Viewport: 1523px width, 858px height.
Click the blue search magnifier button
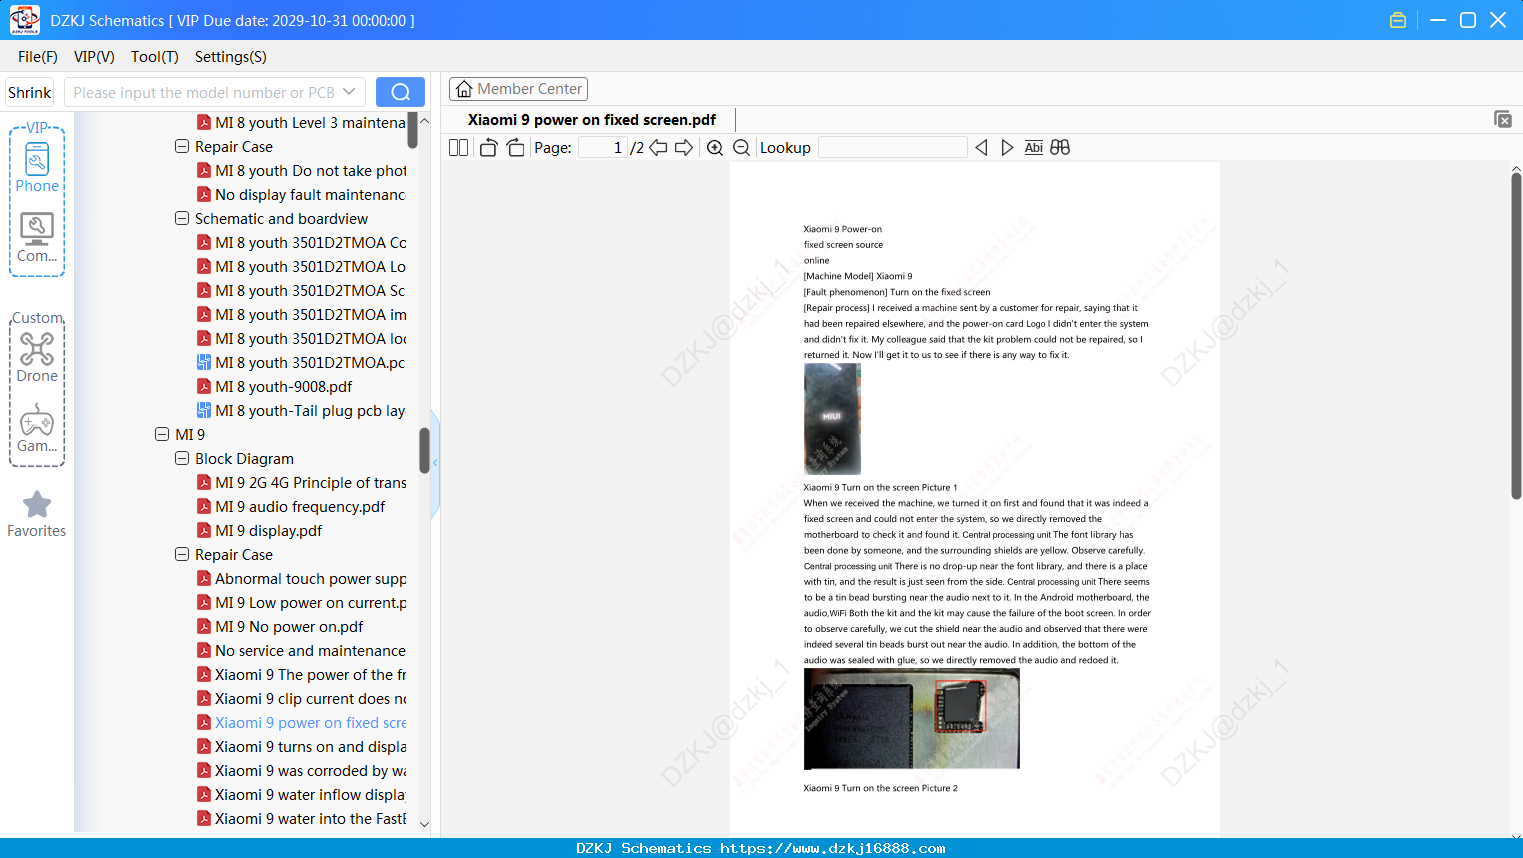400,92
